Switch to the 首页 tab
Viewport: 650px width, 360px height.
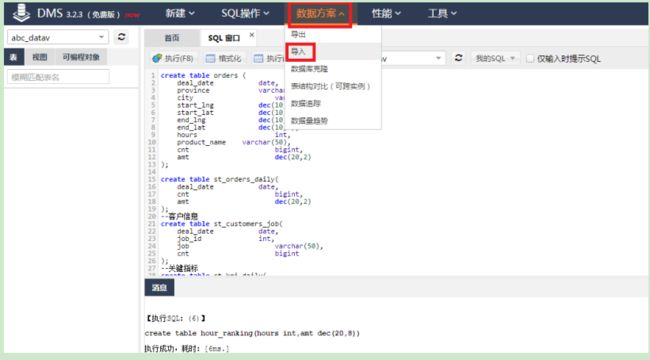(172, 38)
